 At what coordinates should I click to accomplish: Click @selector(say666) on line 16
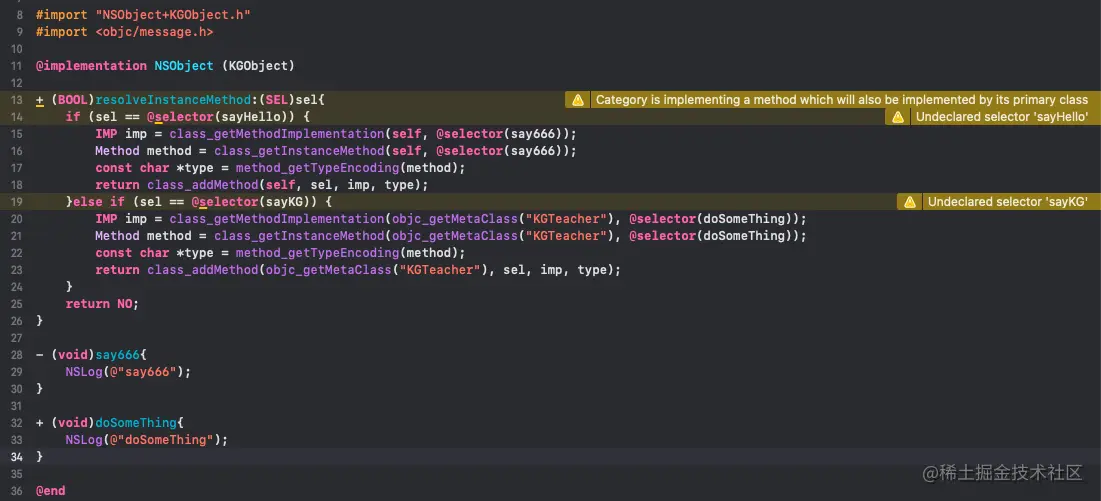coord(502,151)
